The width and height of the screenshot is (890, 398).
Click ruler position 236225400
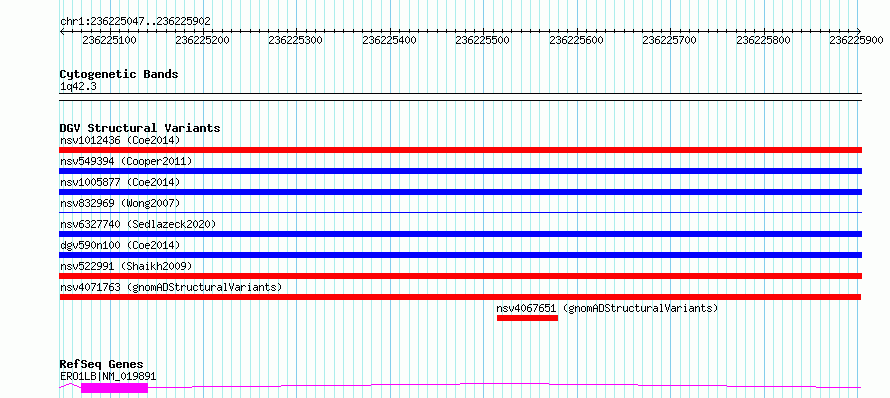(x=389, y=40)
